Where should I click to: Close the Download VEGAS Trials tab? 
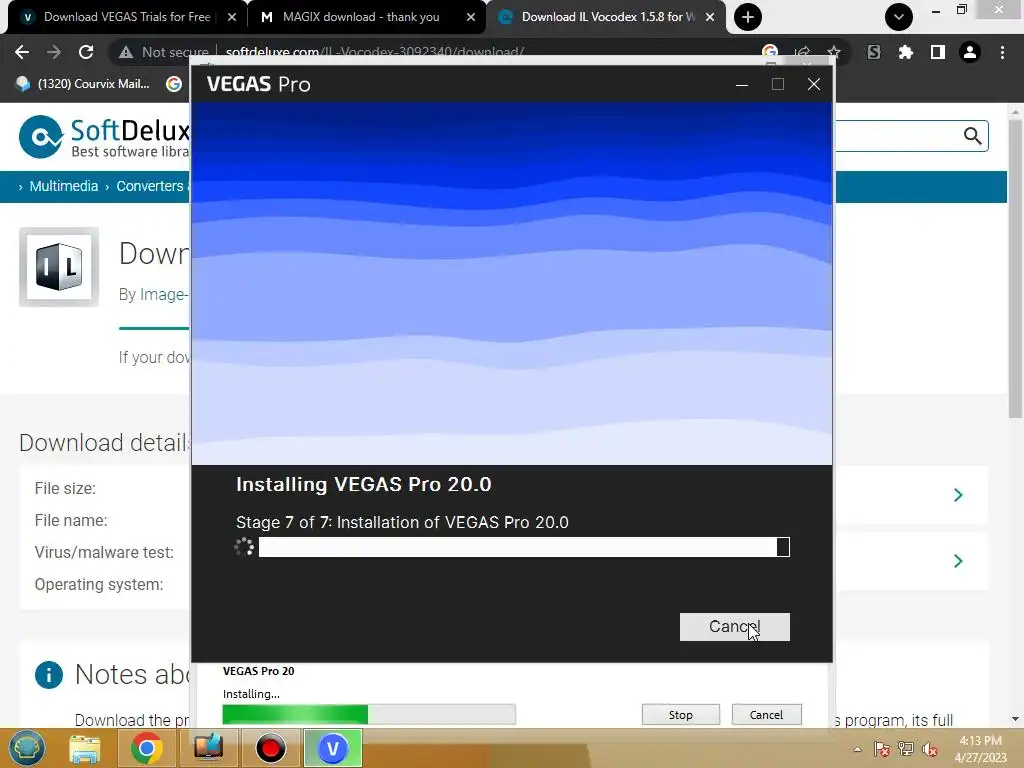click(232, 17)
